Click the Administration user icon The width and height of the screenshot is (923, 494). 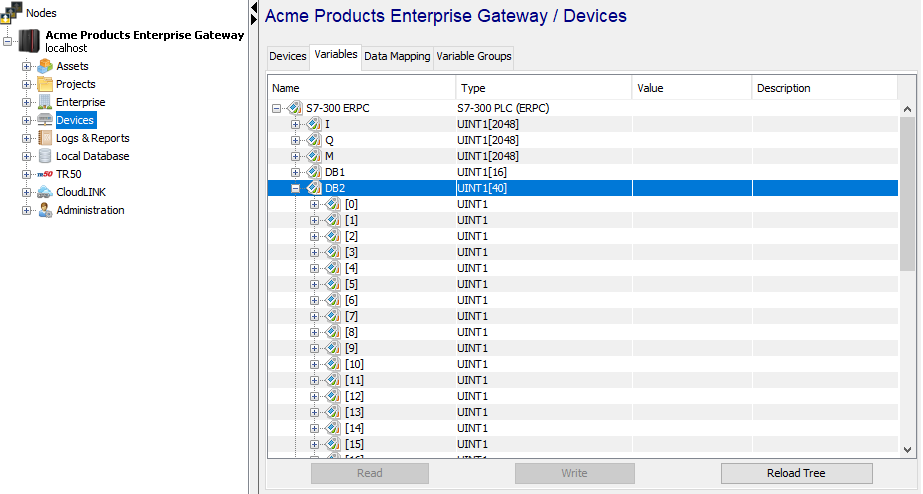(45, 210)
